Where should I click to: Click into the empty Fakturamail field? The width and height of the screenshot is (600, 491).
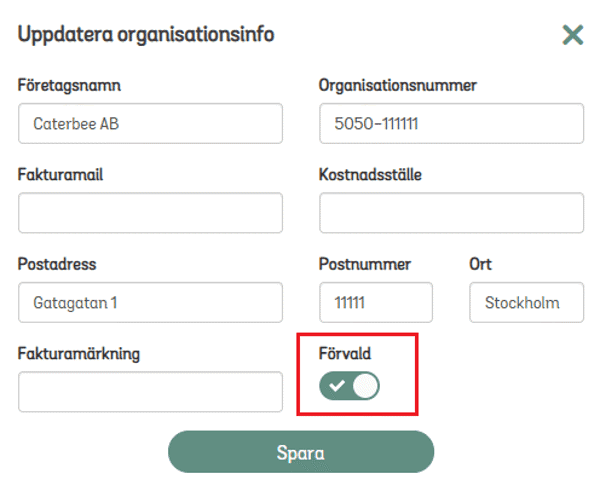click(150, 213)
